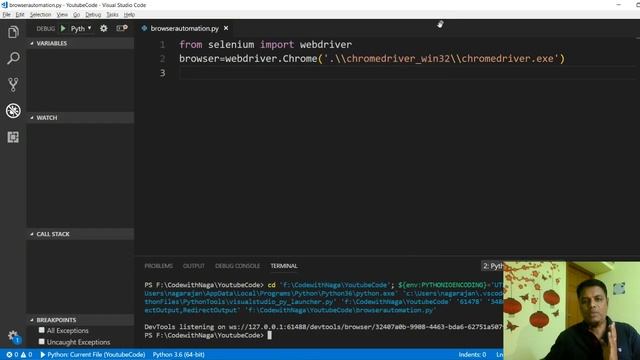Switch to the DEBUG CONSOLE tab
Screen dimensions: 640x360
(238, 266)
